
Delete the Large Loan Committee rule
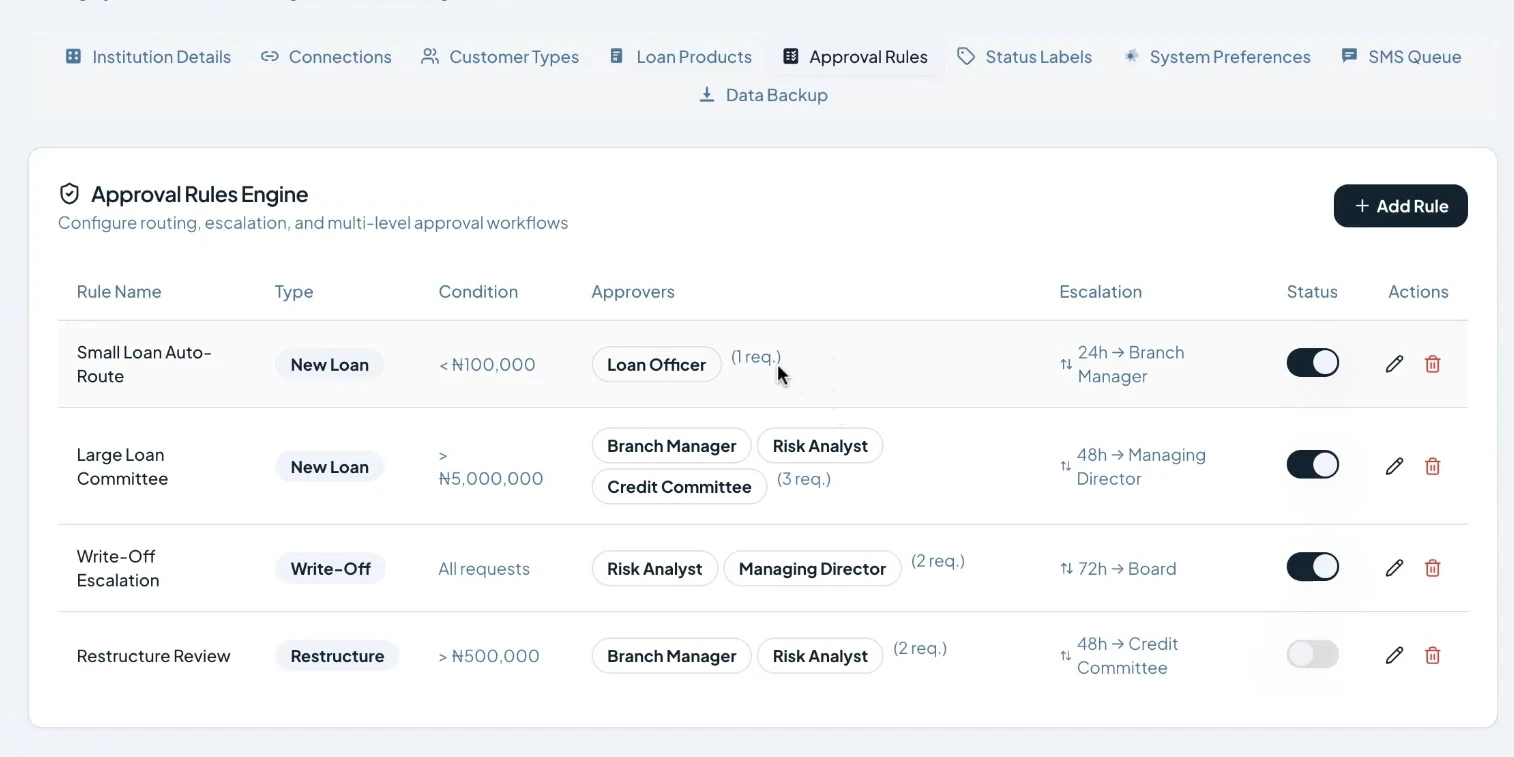(x=1432, y=466)
